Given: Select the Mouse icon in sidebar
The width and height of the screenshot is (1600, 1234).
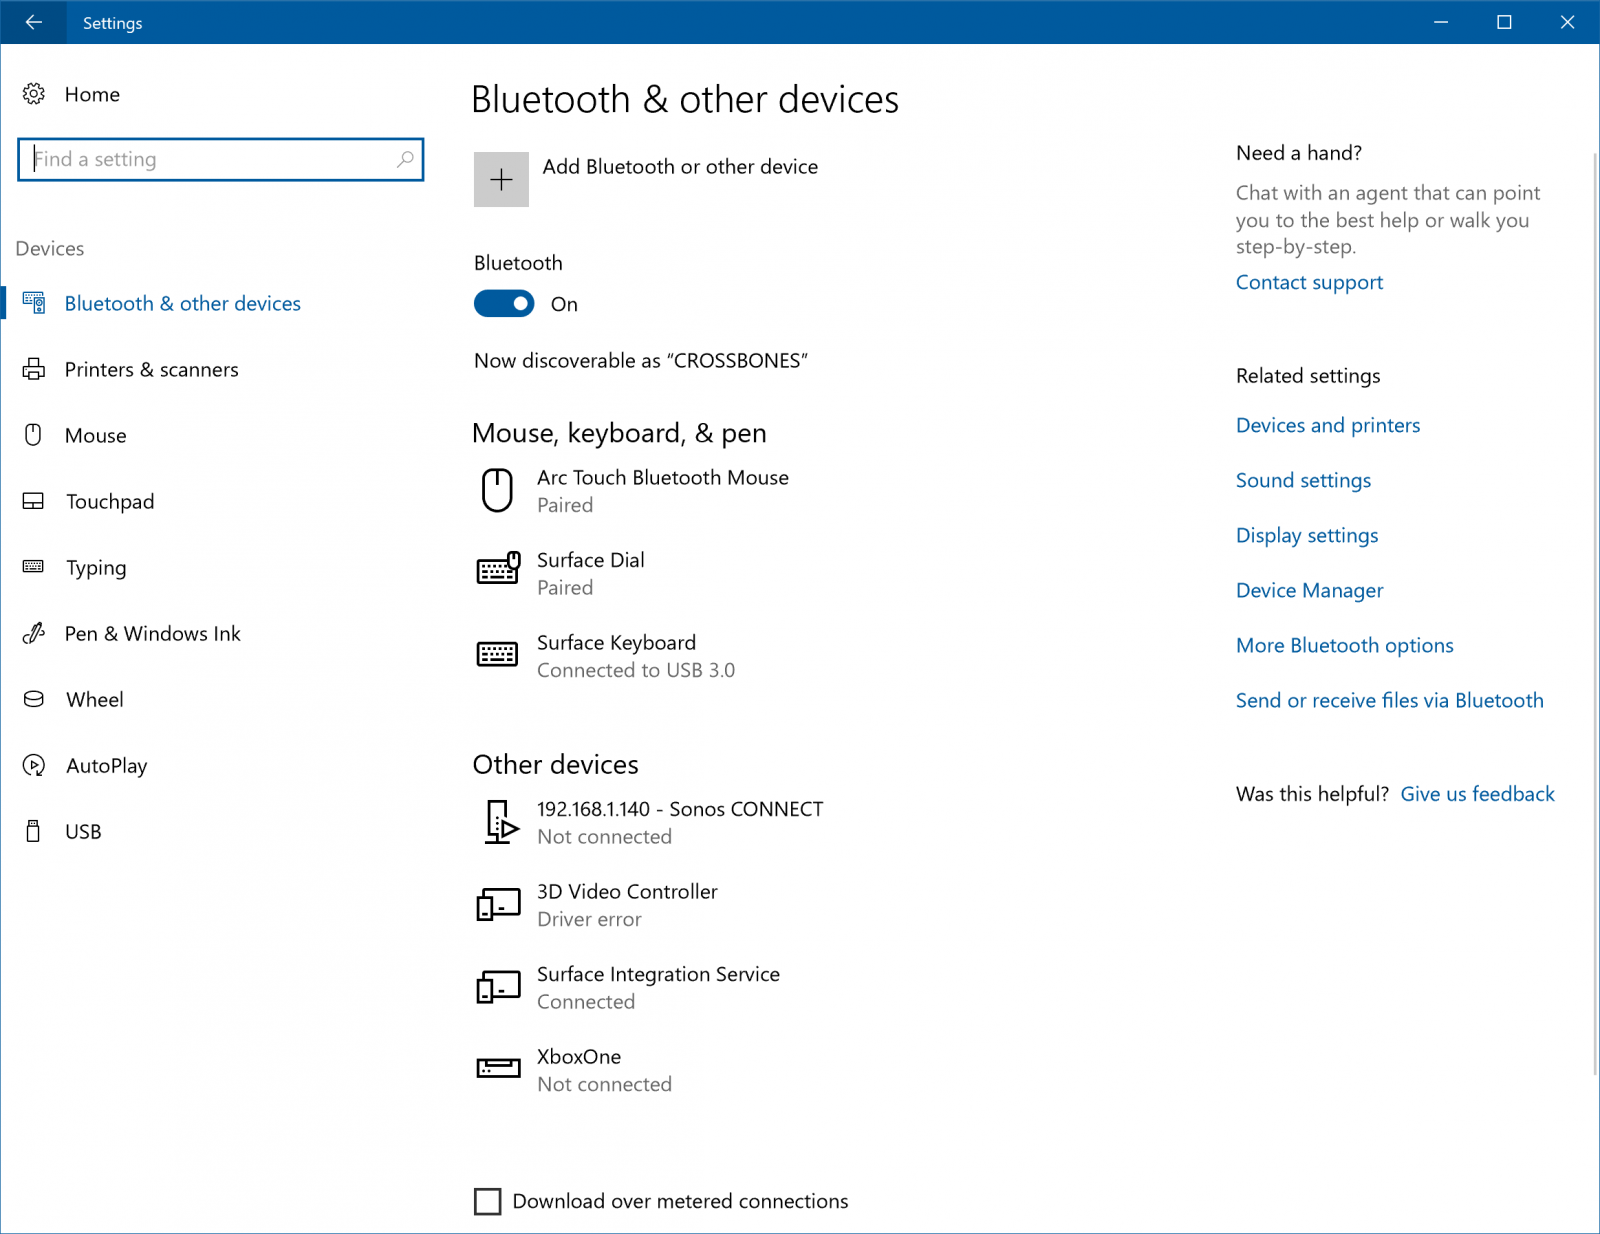Looking at the screenshot, I should pyautogui.click(x=34, y=435).
